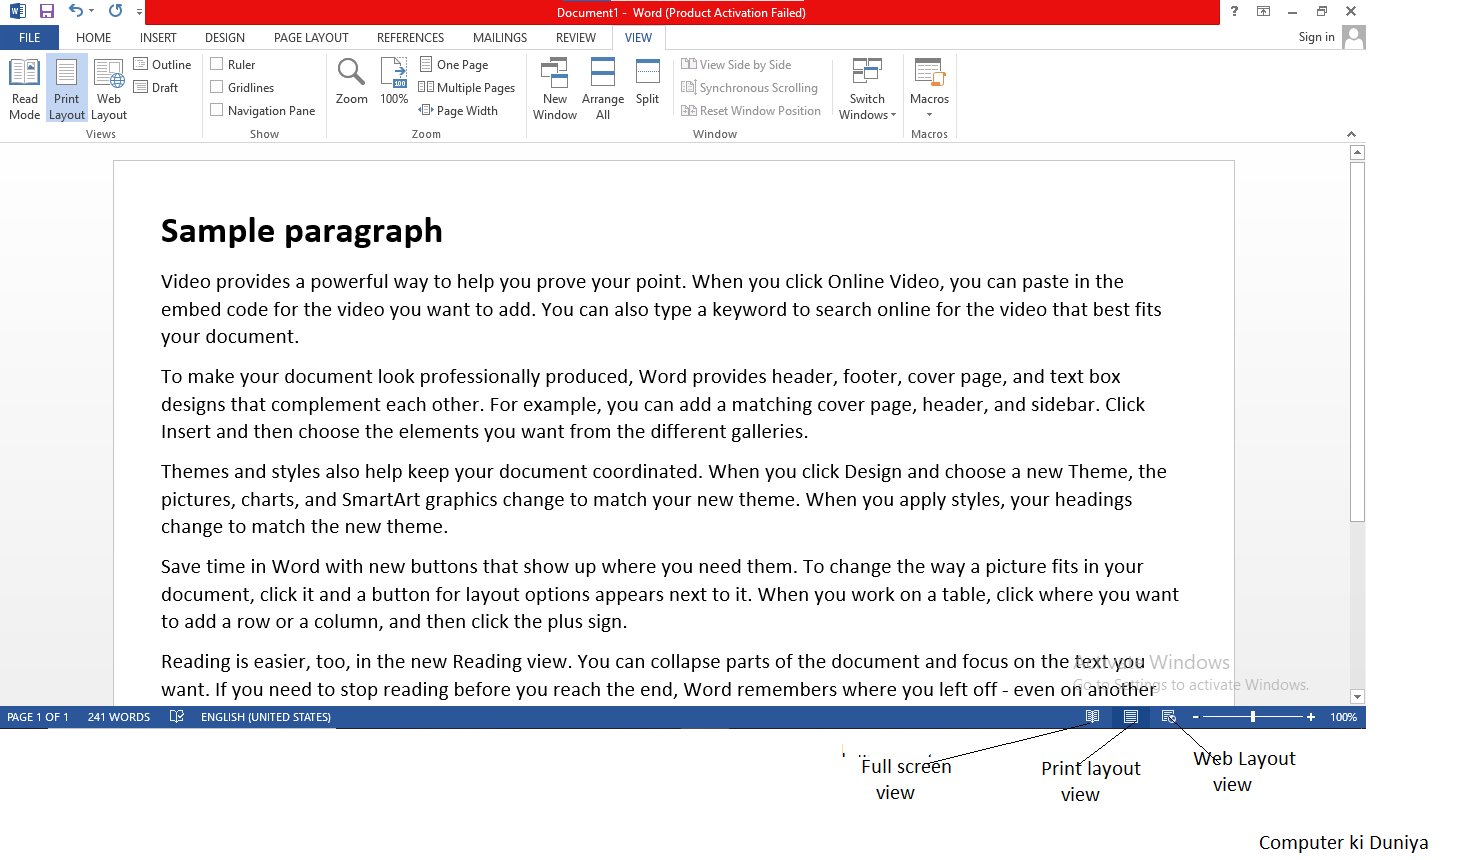Switch to Read Mode view
Viewport: 1458px width, 860px height.
click(x=24, y=89)
